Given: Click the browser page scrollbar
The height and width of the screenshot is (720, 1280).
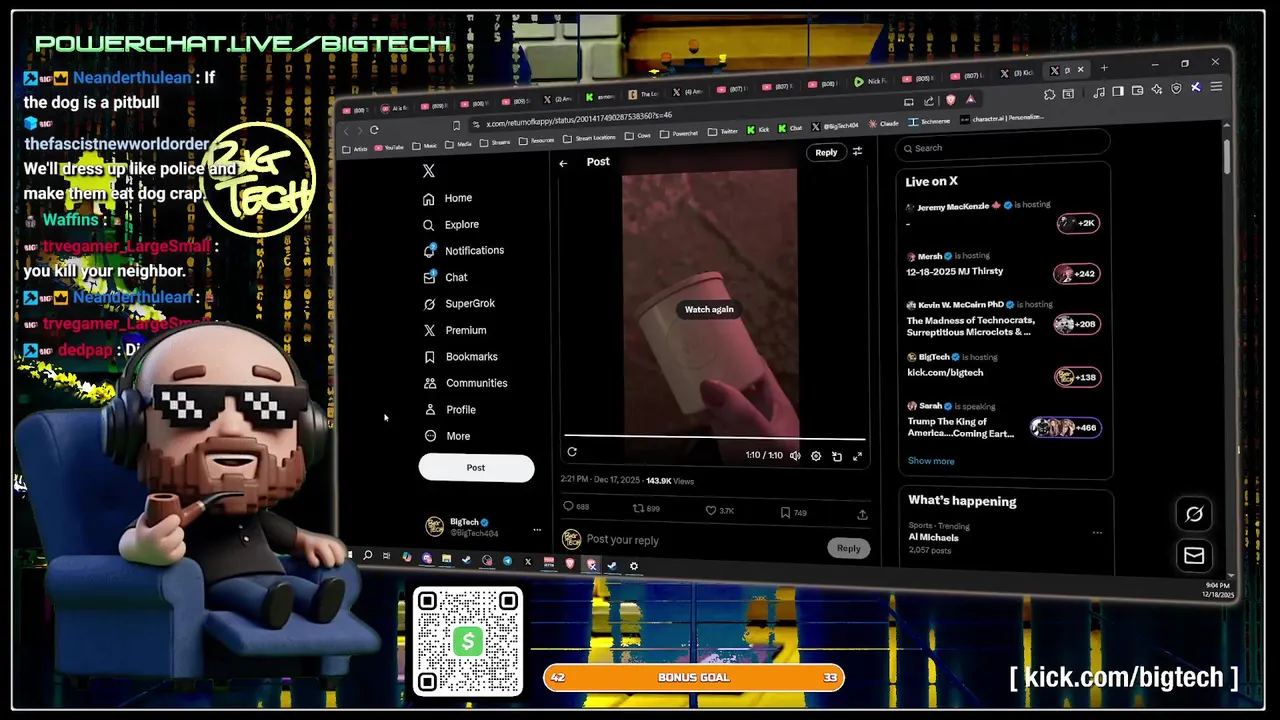Looking at the screenshot, I should 1226,156.
